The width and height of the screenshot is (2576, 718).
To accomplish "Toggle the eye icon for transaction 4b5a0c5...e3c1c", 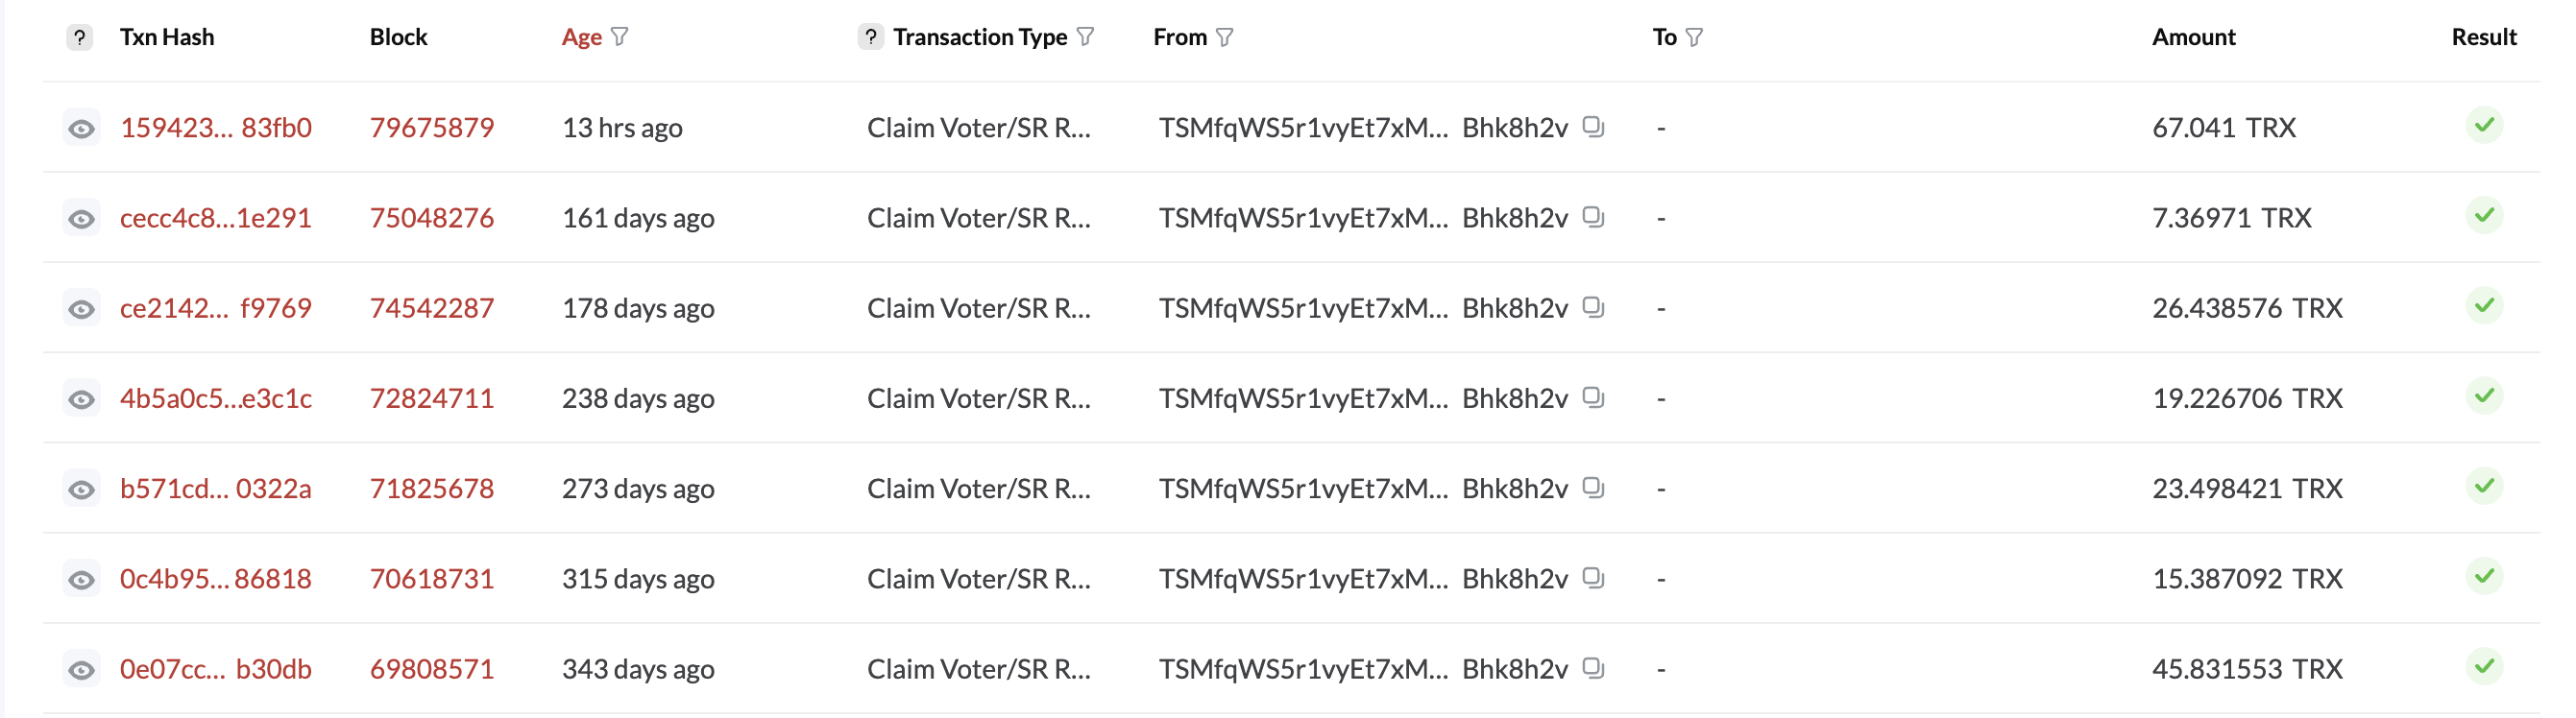I will click(82, 399).
